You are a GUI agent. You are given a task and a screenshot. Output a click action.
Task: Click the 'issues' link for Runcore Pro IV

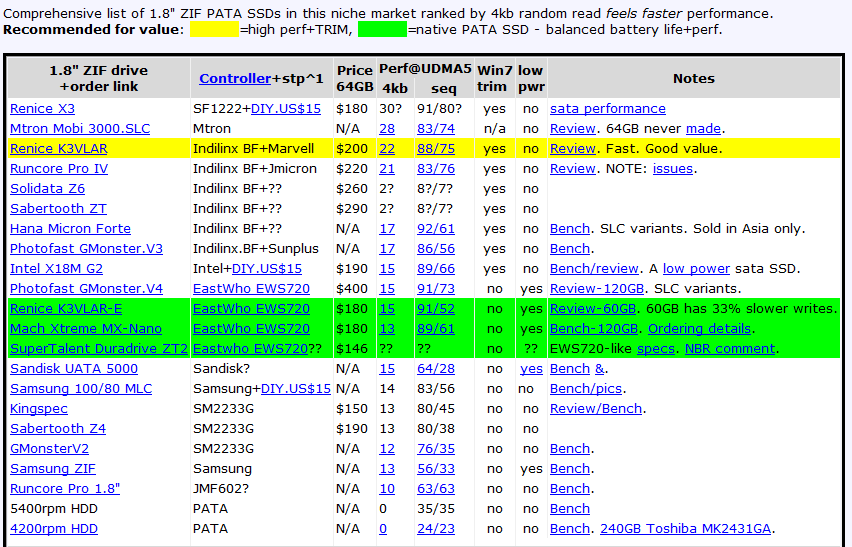673,169
